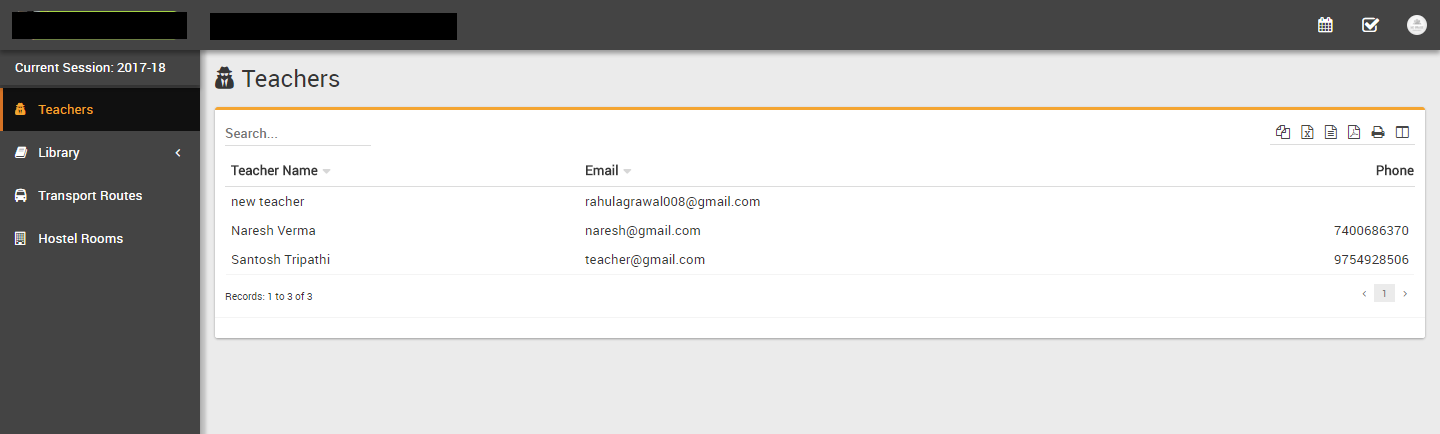Export teachers list as PDF
Image resolution: width=1440 pixels, height=434 pixels.
tap(1354, 132)
